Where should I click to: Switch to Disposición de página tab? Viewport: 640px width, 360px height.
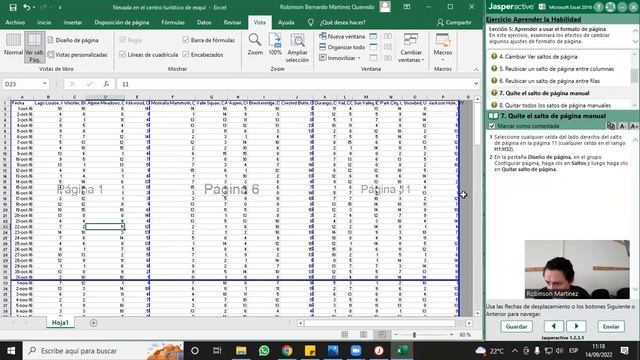pos(122,22)
